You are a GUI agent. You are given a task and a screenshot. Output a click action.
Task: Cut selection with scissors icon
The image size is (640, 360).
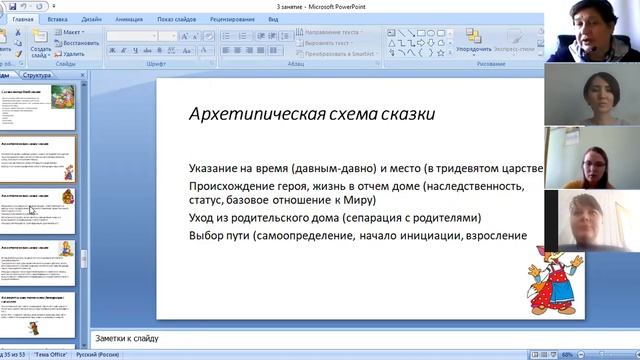click(x=18, y=33)
